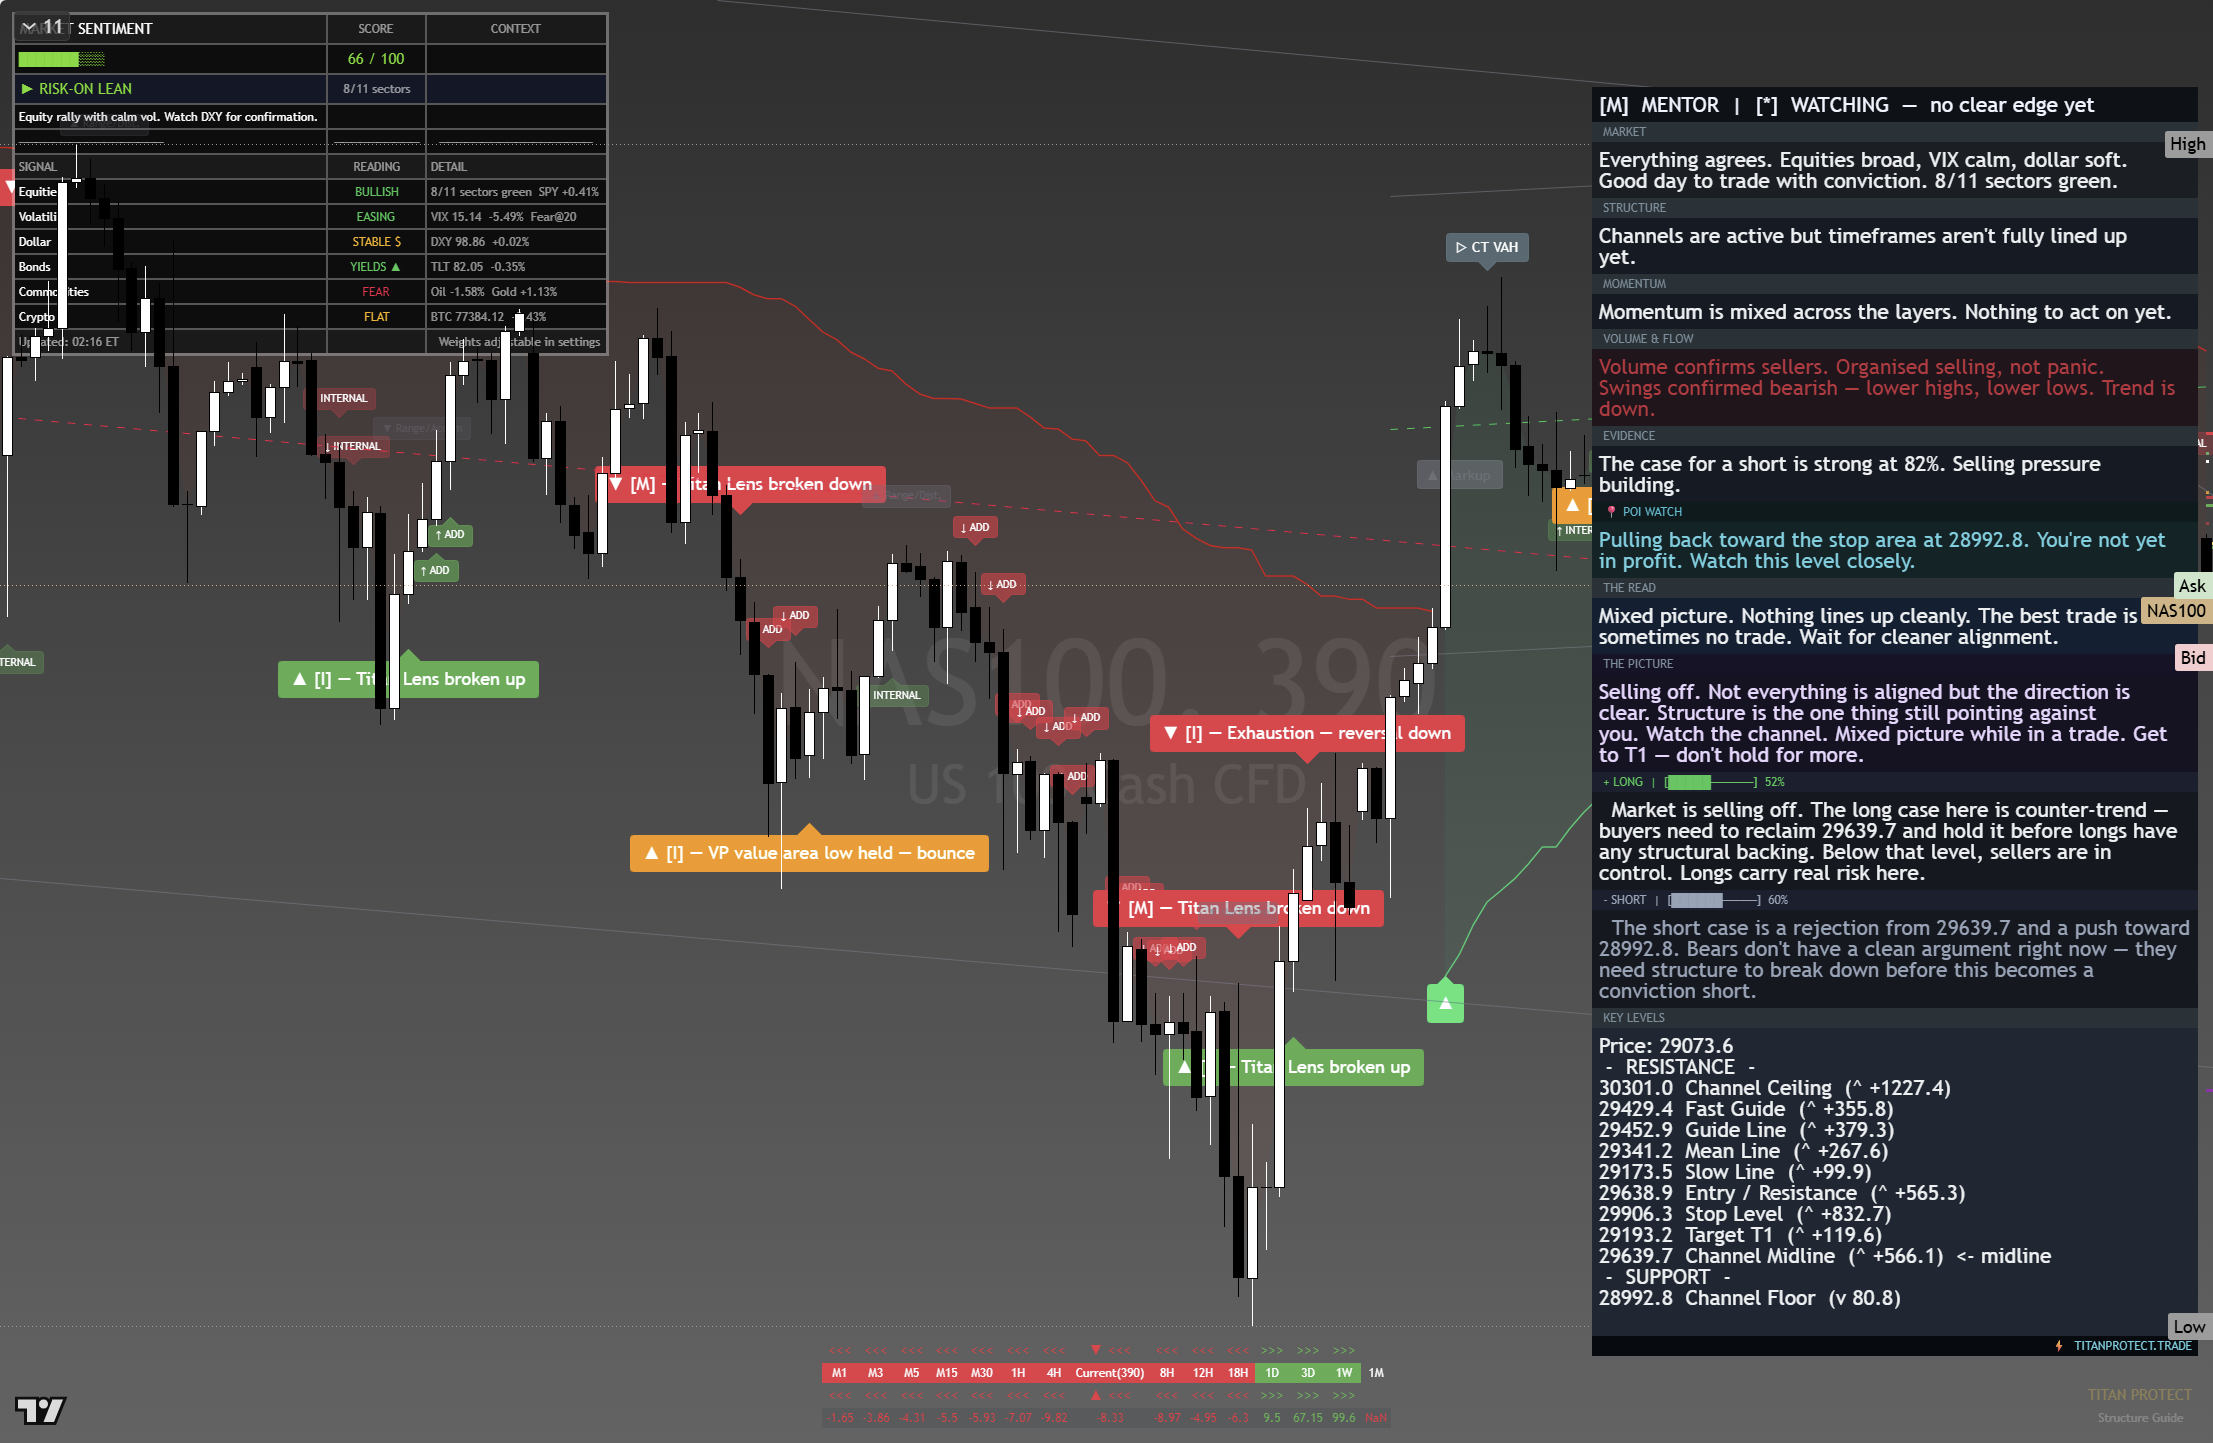This screenshot has width=2213, height=1443.
Task: Choose the 18H timeframe cell
Action: coord(1238,1373)
